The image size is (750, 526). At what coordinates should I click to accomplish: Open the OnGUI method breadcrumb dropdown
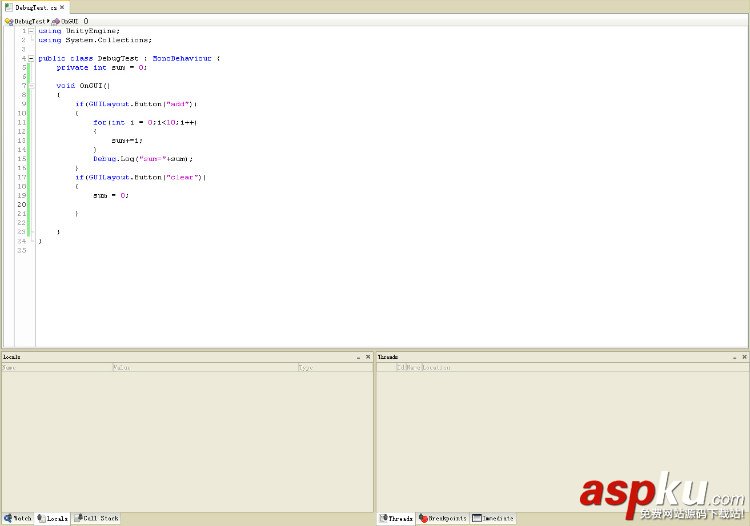click(70, 21)
